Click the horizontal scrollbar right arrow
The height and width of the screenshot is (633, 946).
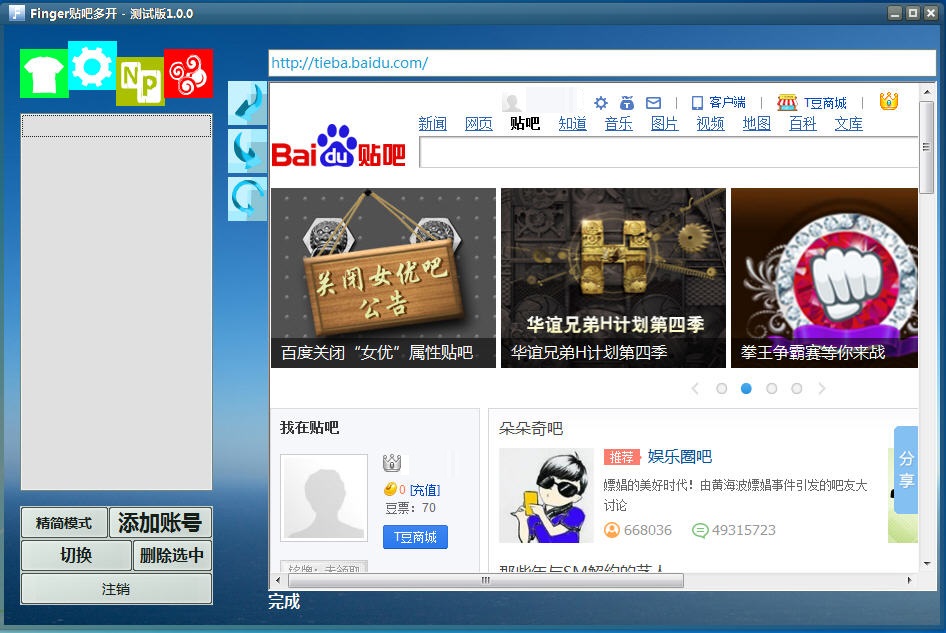point(909,581)
